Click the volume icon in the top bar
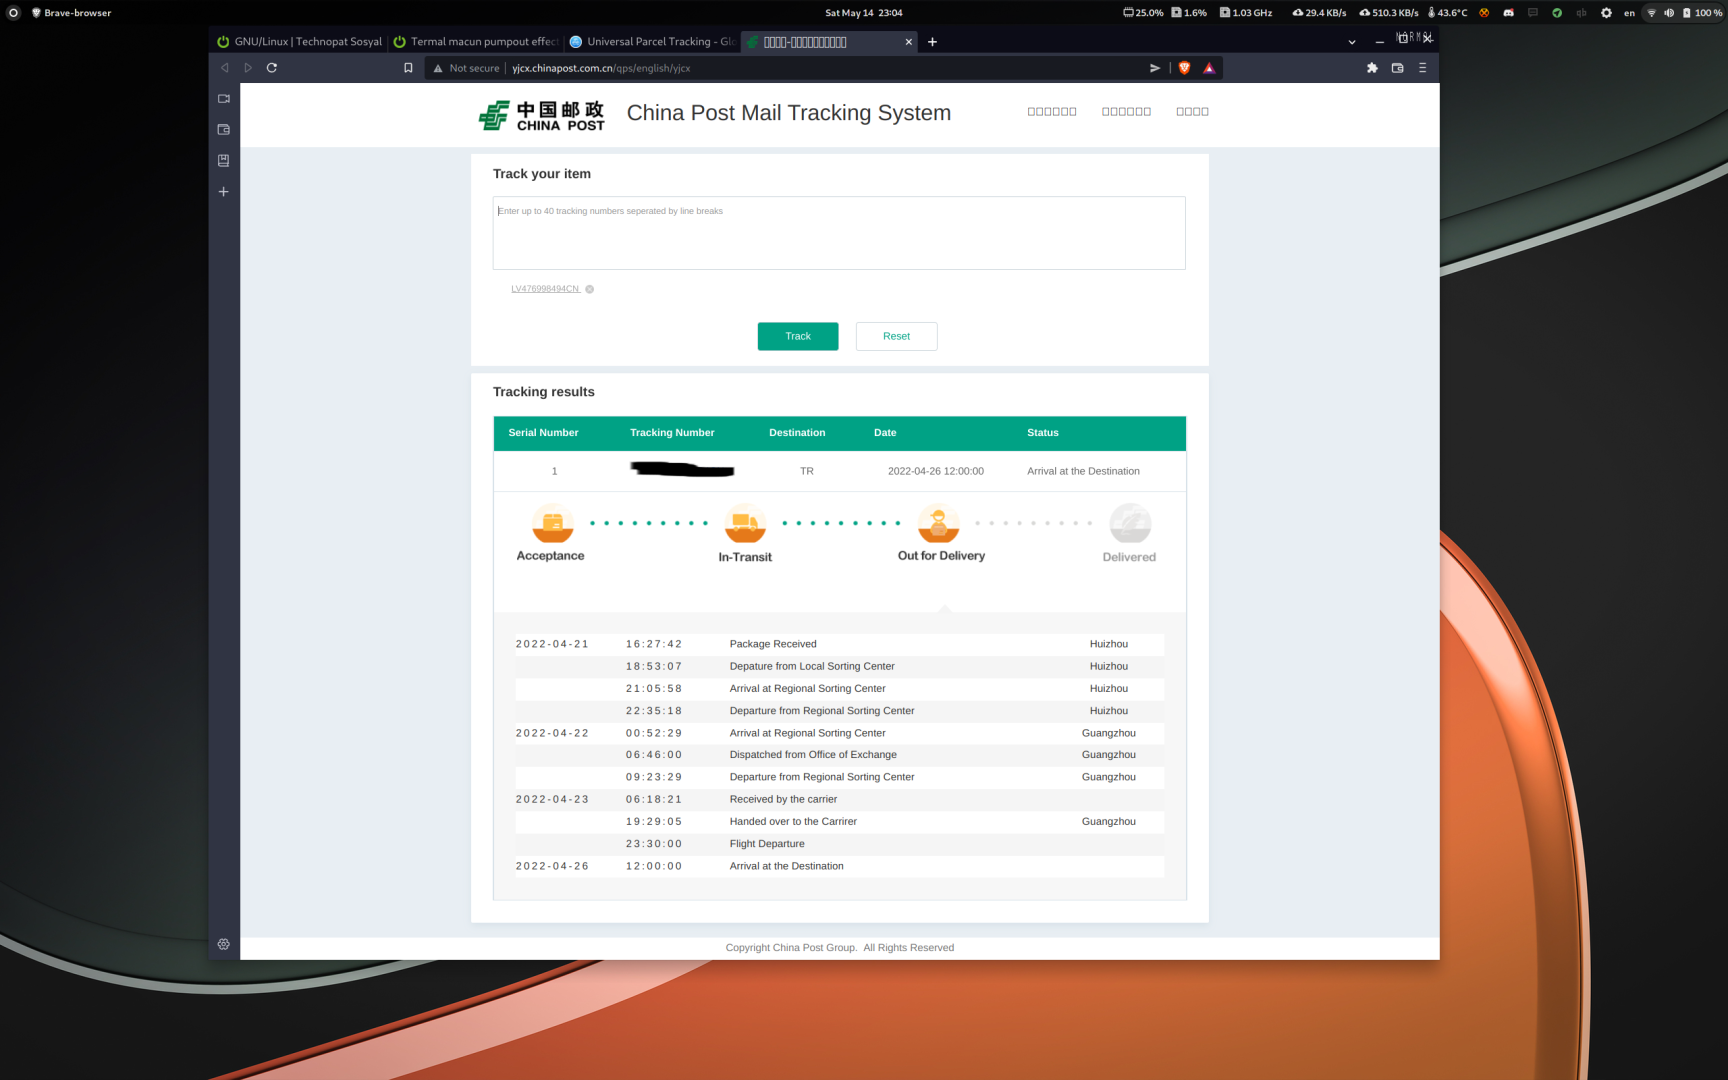The height and width of the screenshot is (1080, 1728). click(x=1669, y=13)
